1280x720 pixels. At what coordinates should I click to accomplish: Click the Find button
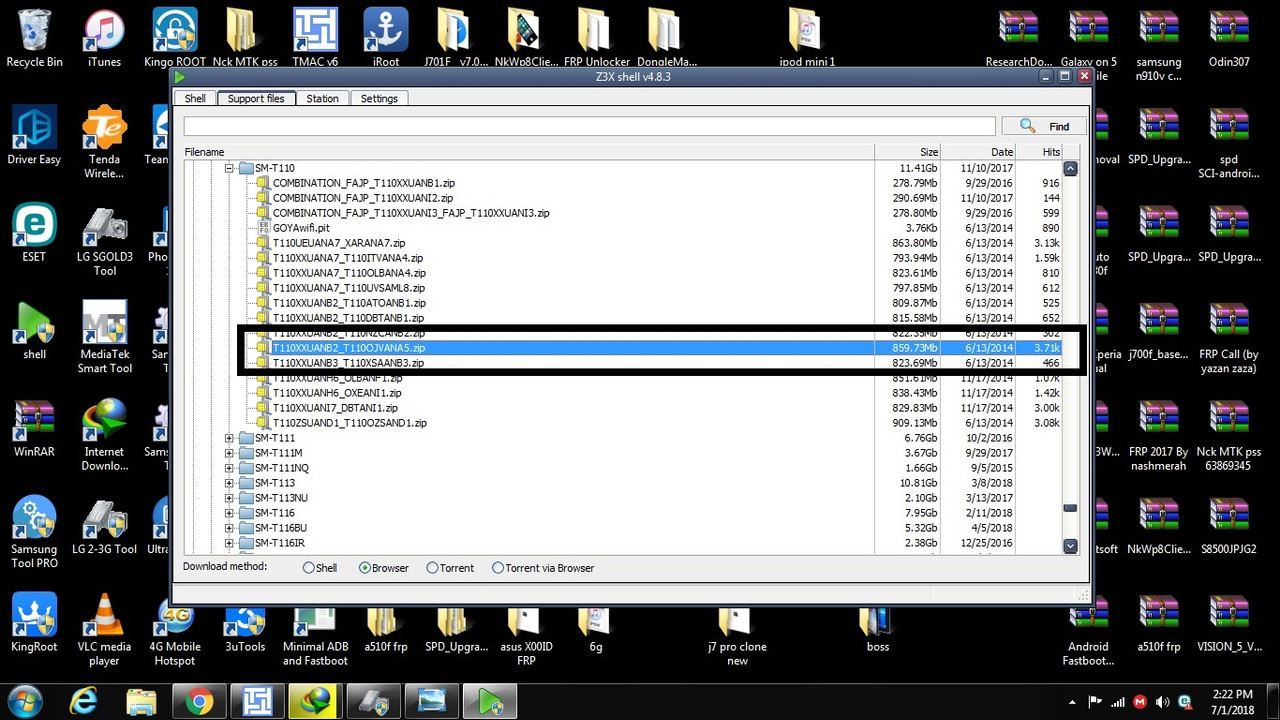[x=1042, y=126]
